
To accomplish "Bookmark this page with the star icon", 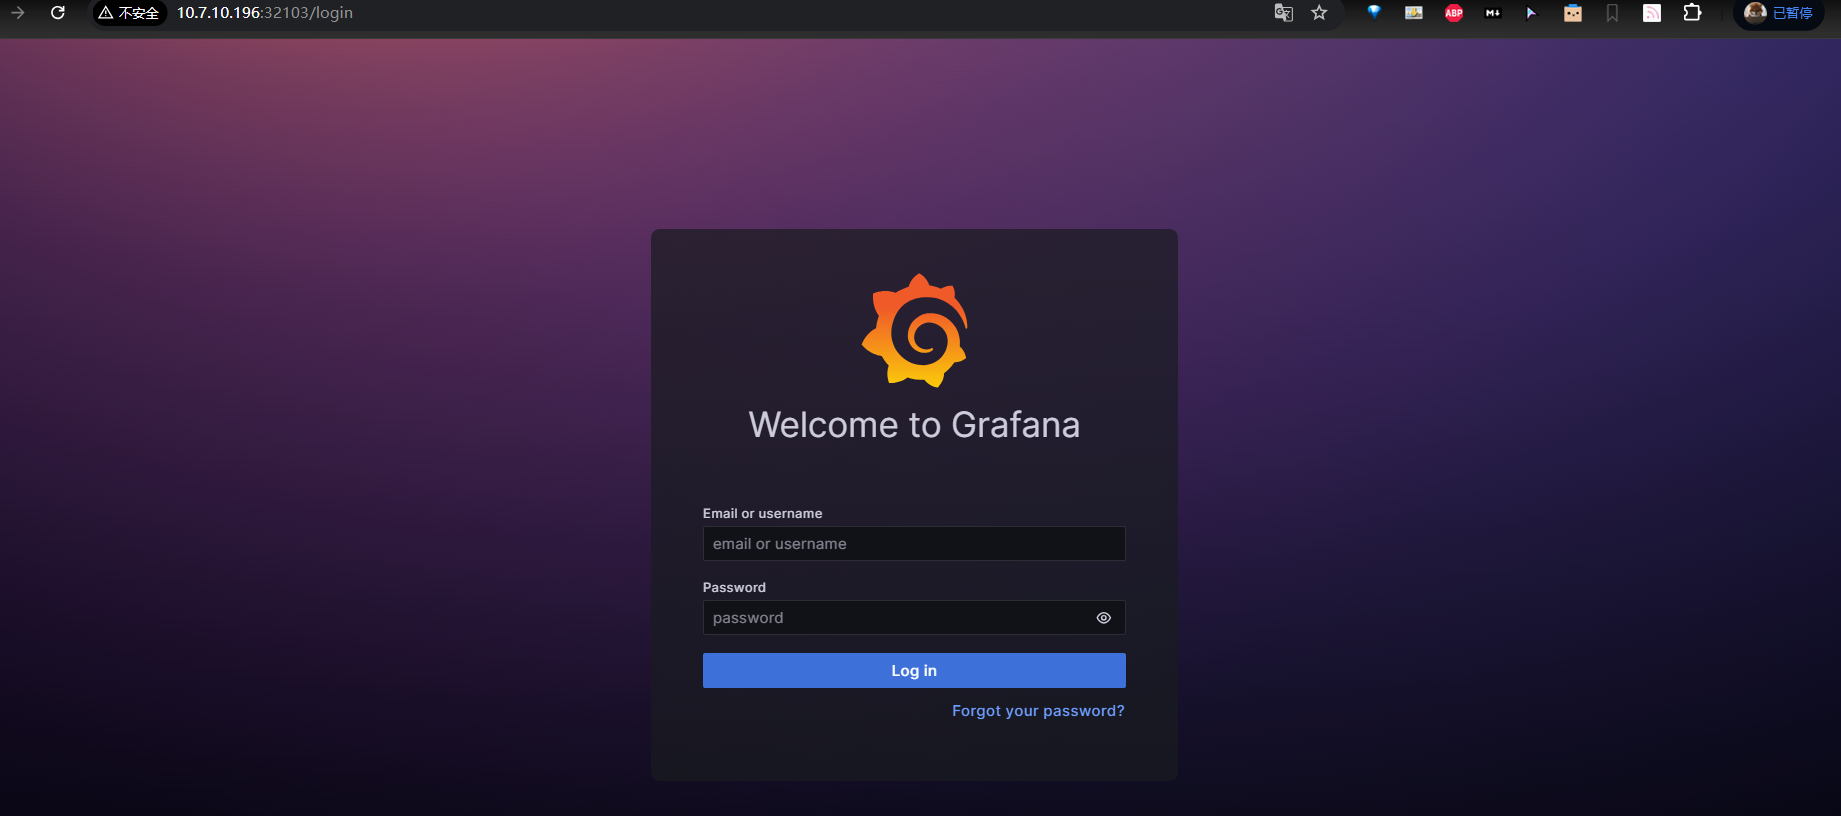I will tap(1319, 13).
